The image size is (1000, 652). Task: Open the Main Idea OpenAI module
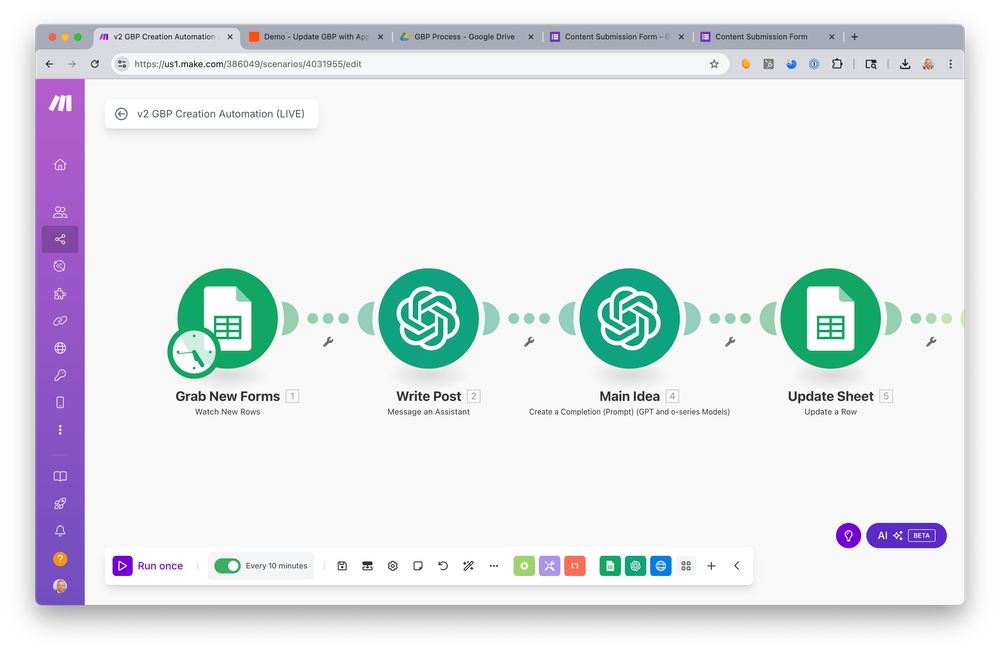click(629, 318)
